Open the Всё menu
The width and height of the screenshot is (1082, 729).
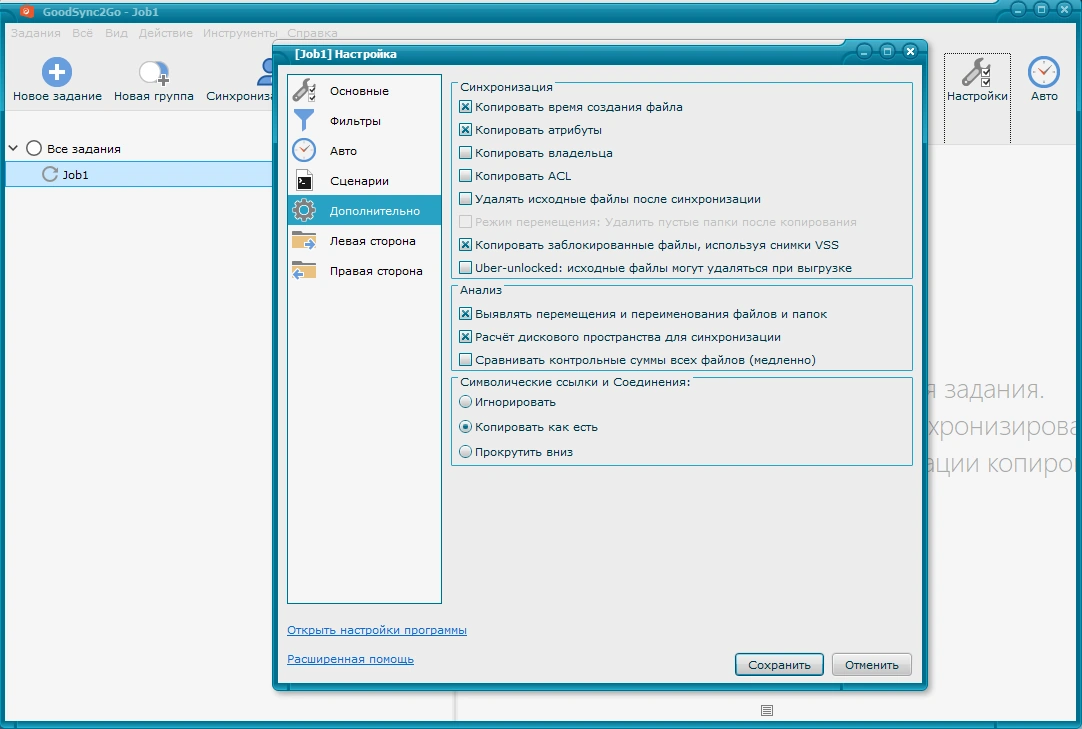[82, 33]
